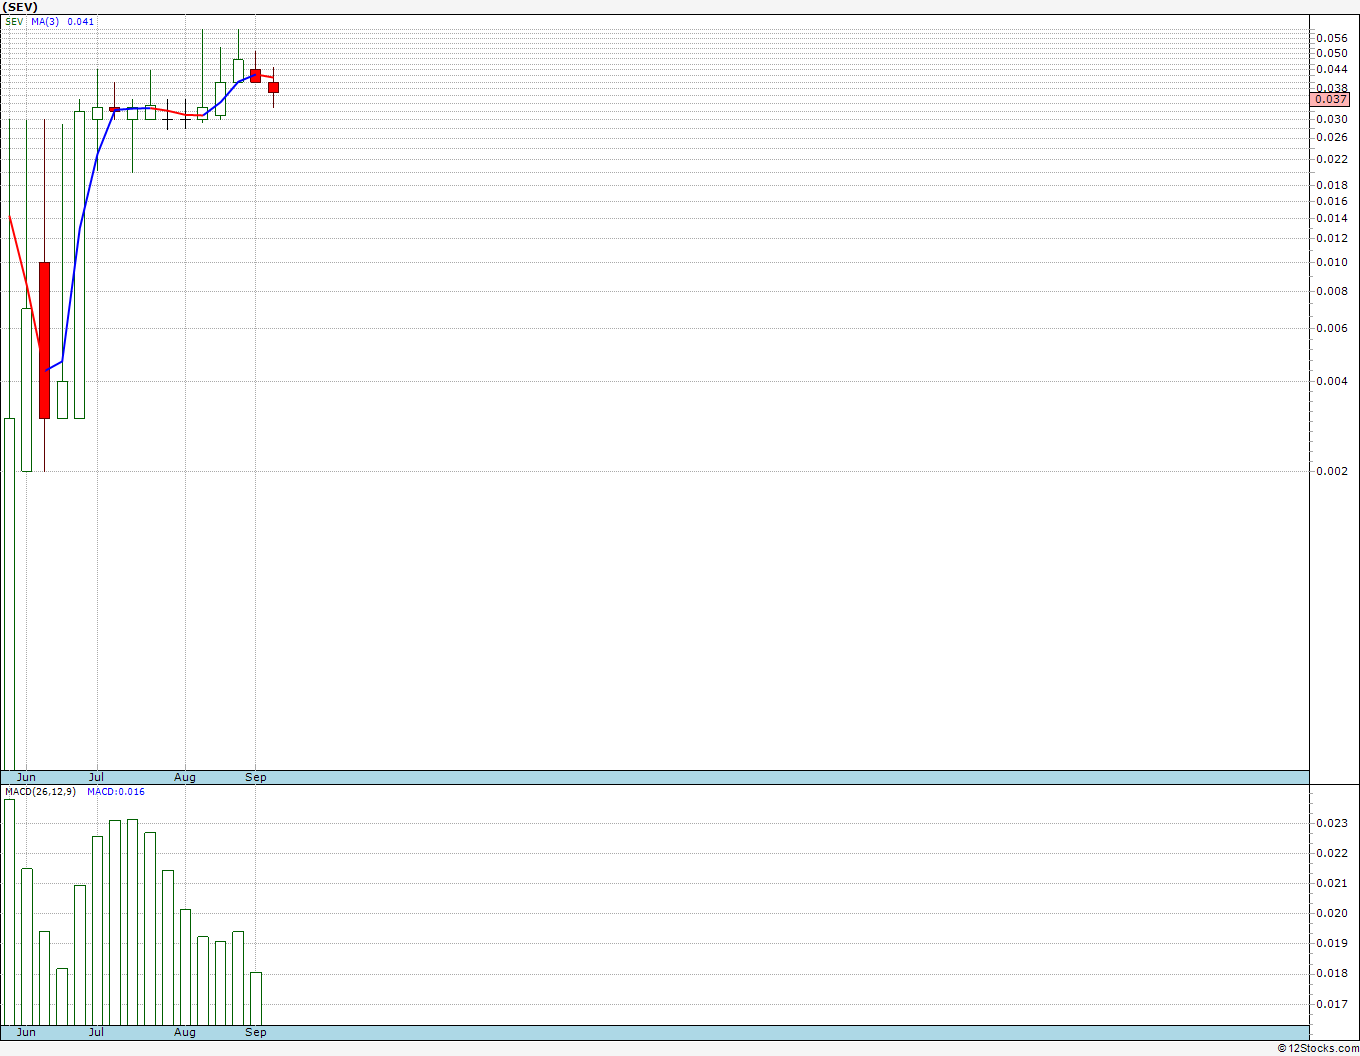This screenshot has width=1360, height=1056.
Task: Click the 0.023 MACD axis label
Action: (x=1332, y=823)
